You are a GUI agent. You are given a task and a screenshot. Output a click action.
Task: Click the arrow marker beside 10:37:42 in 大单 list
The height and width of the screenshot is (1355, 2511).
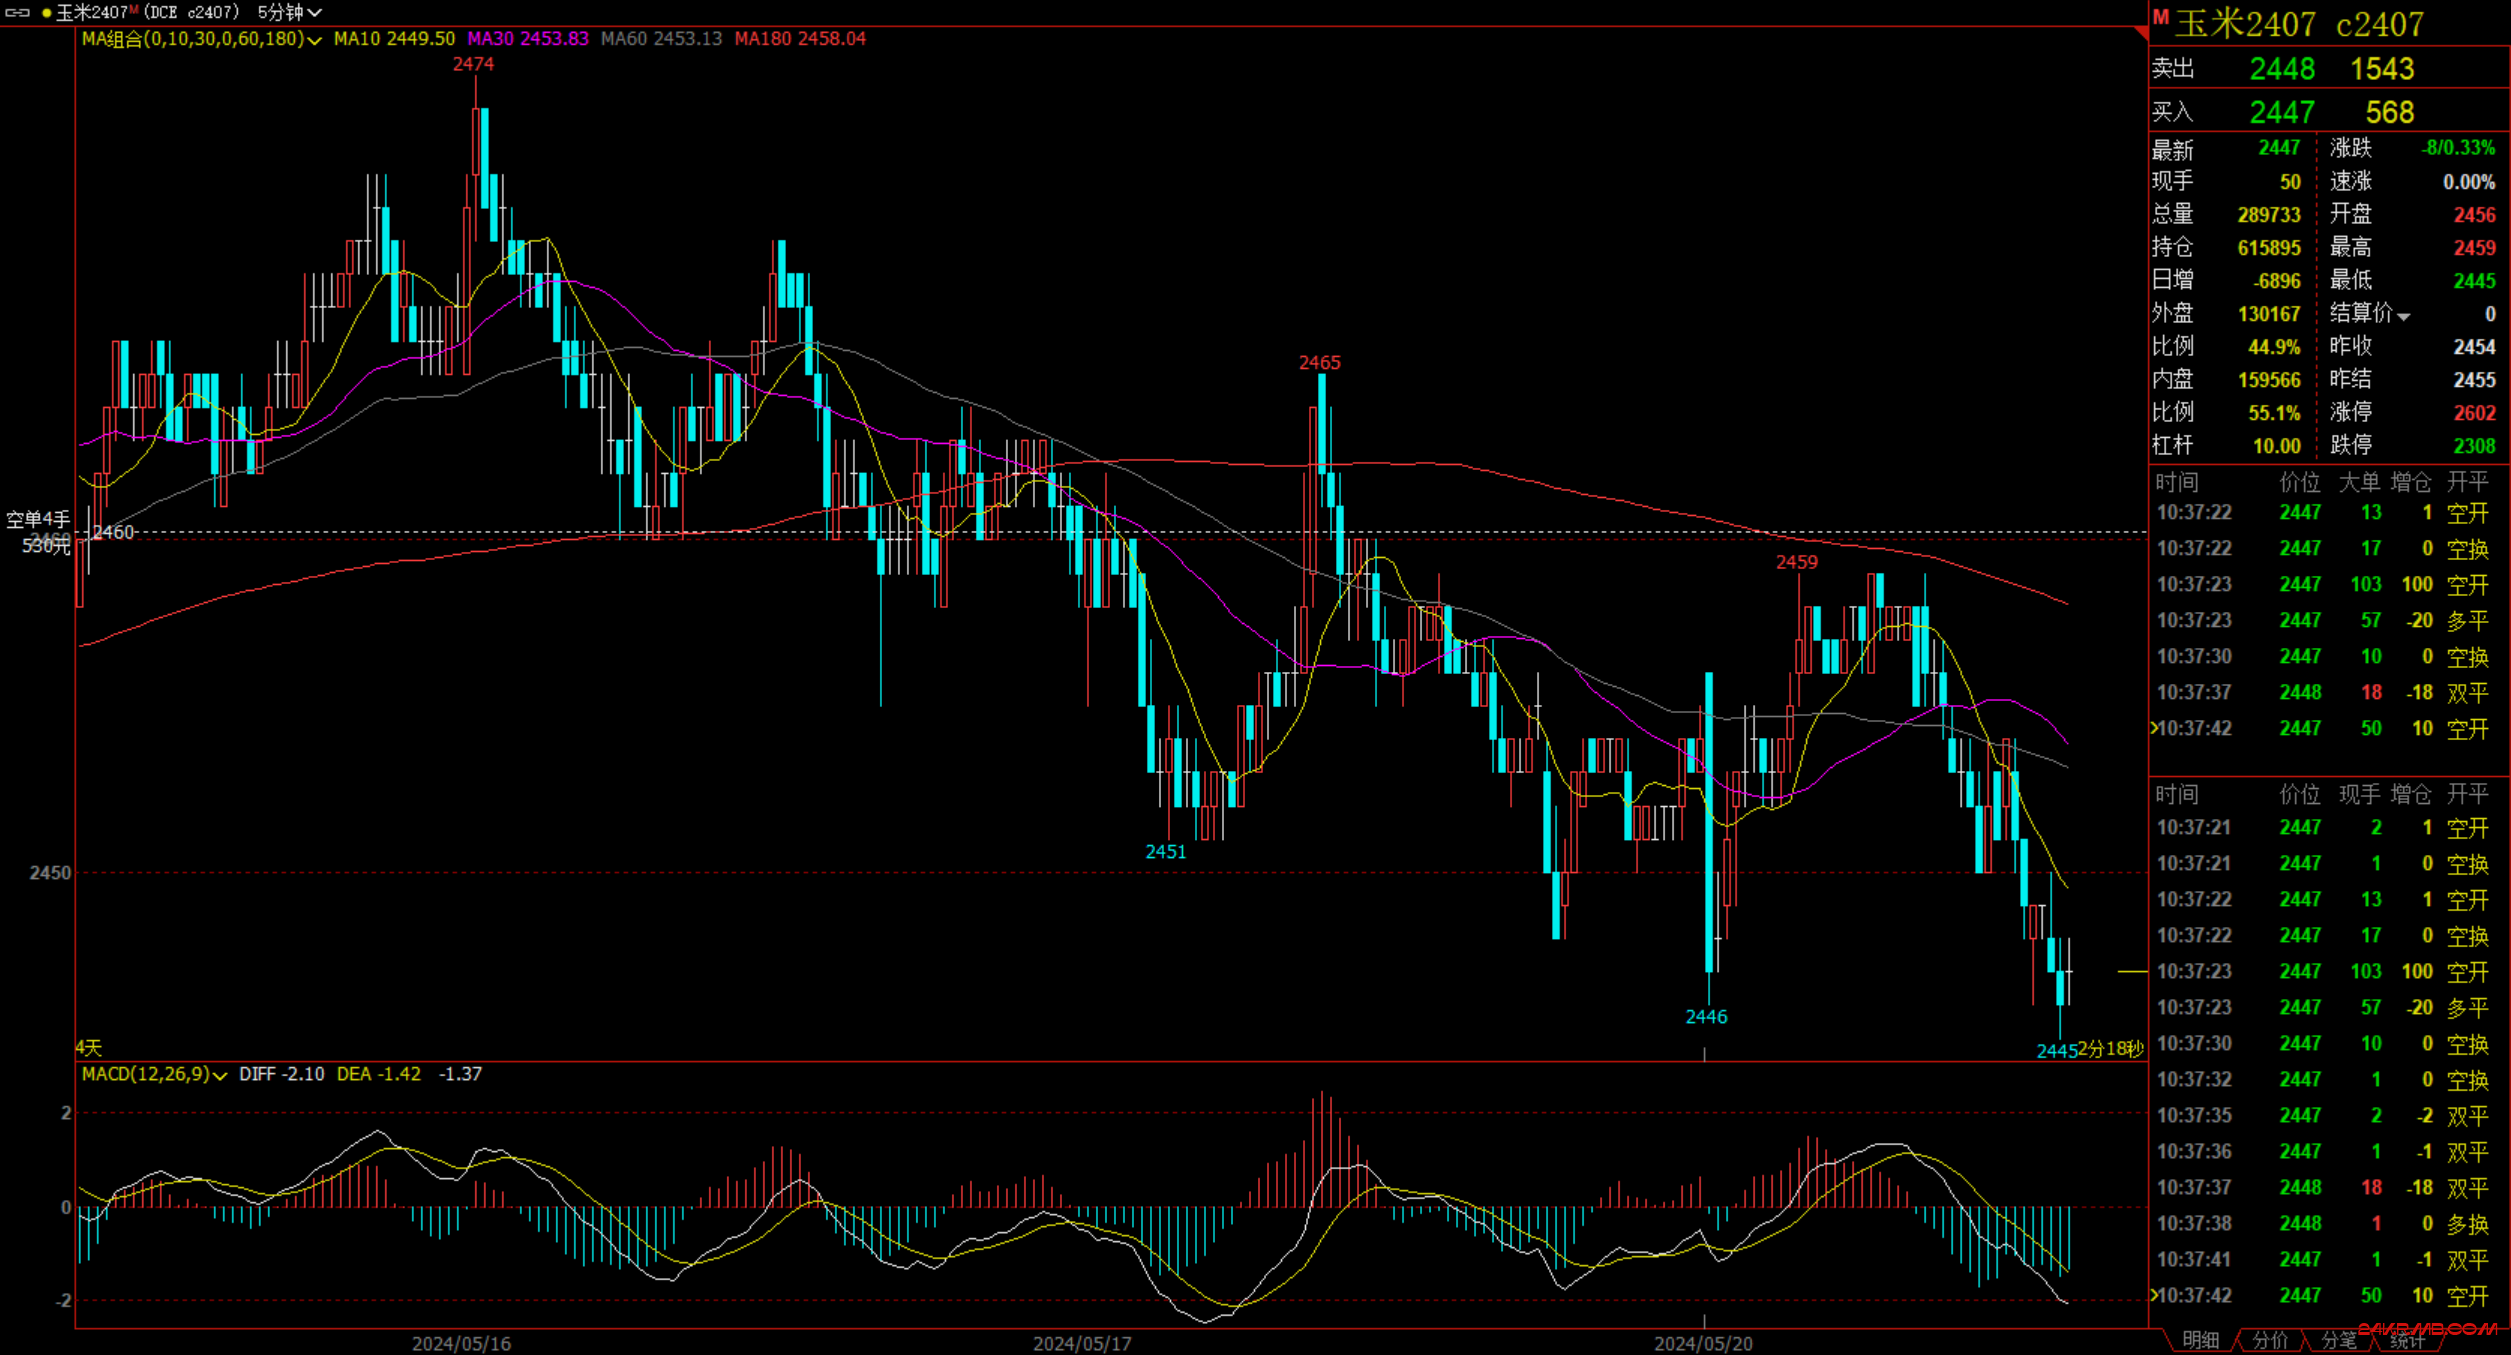tap(2154, 728)
